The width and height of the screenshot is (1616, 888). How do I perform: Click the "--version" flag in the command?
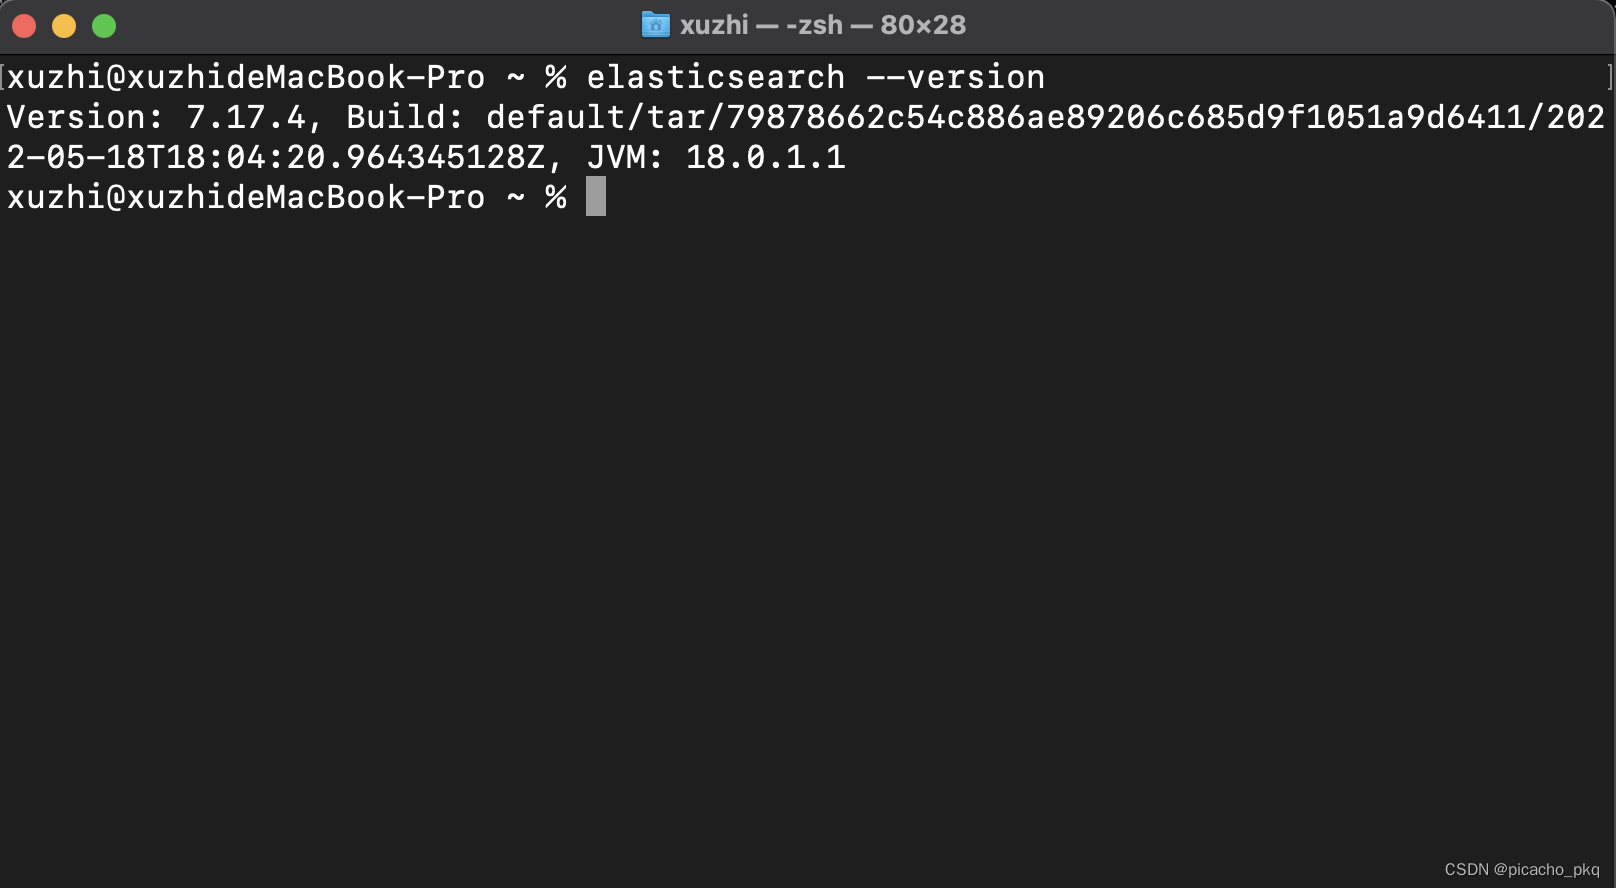tap(955, 78)
